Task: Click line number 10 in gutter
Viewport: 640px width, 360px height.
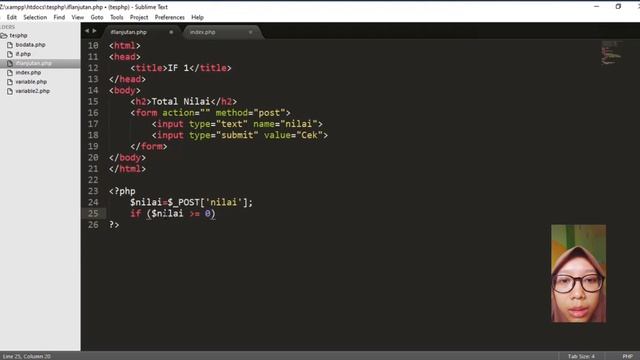Action: [x=93, y=45]
